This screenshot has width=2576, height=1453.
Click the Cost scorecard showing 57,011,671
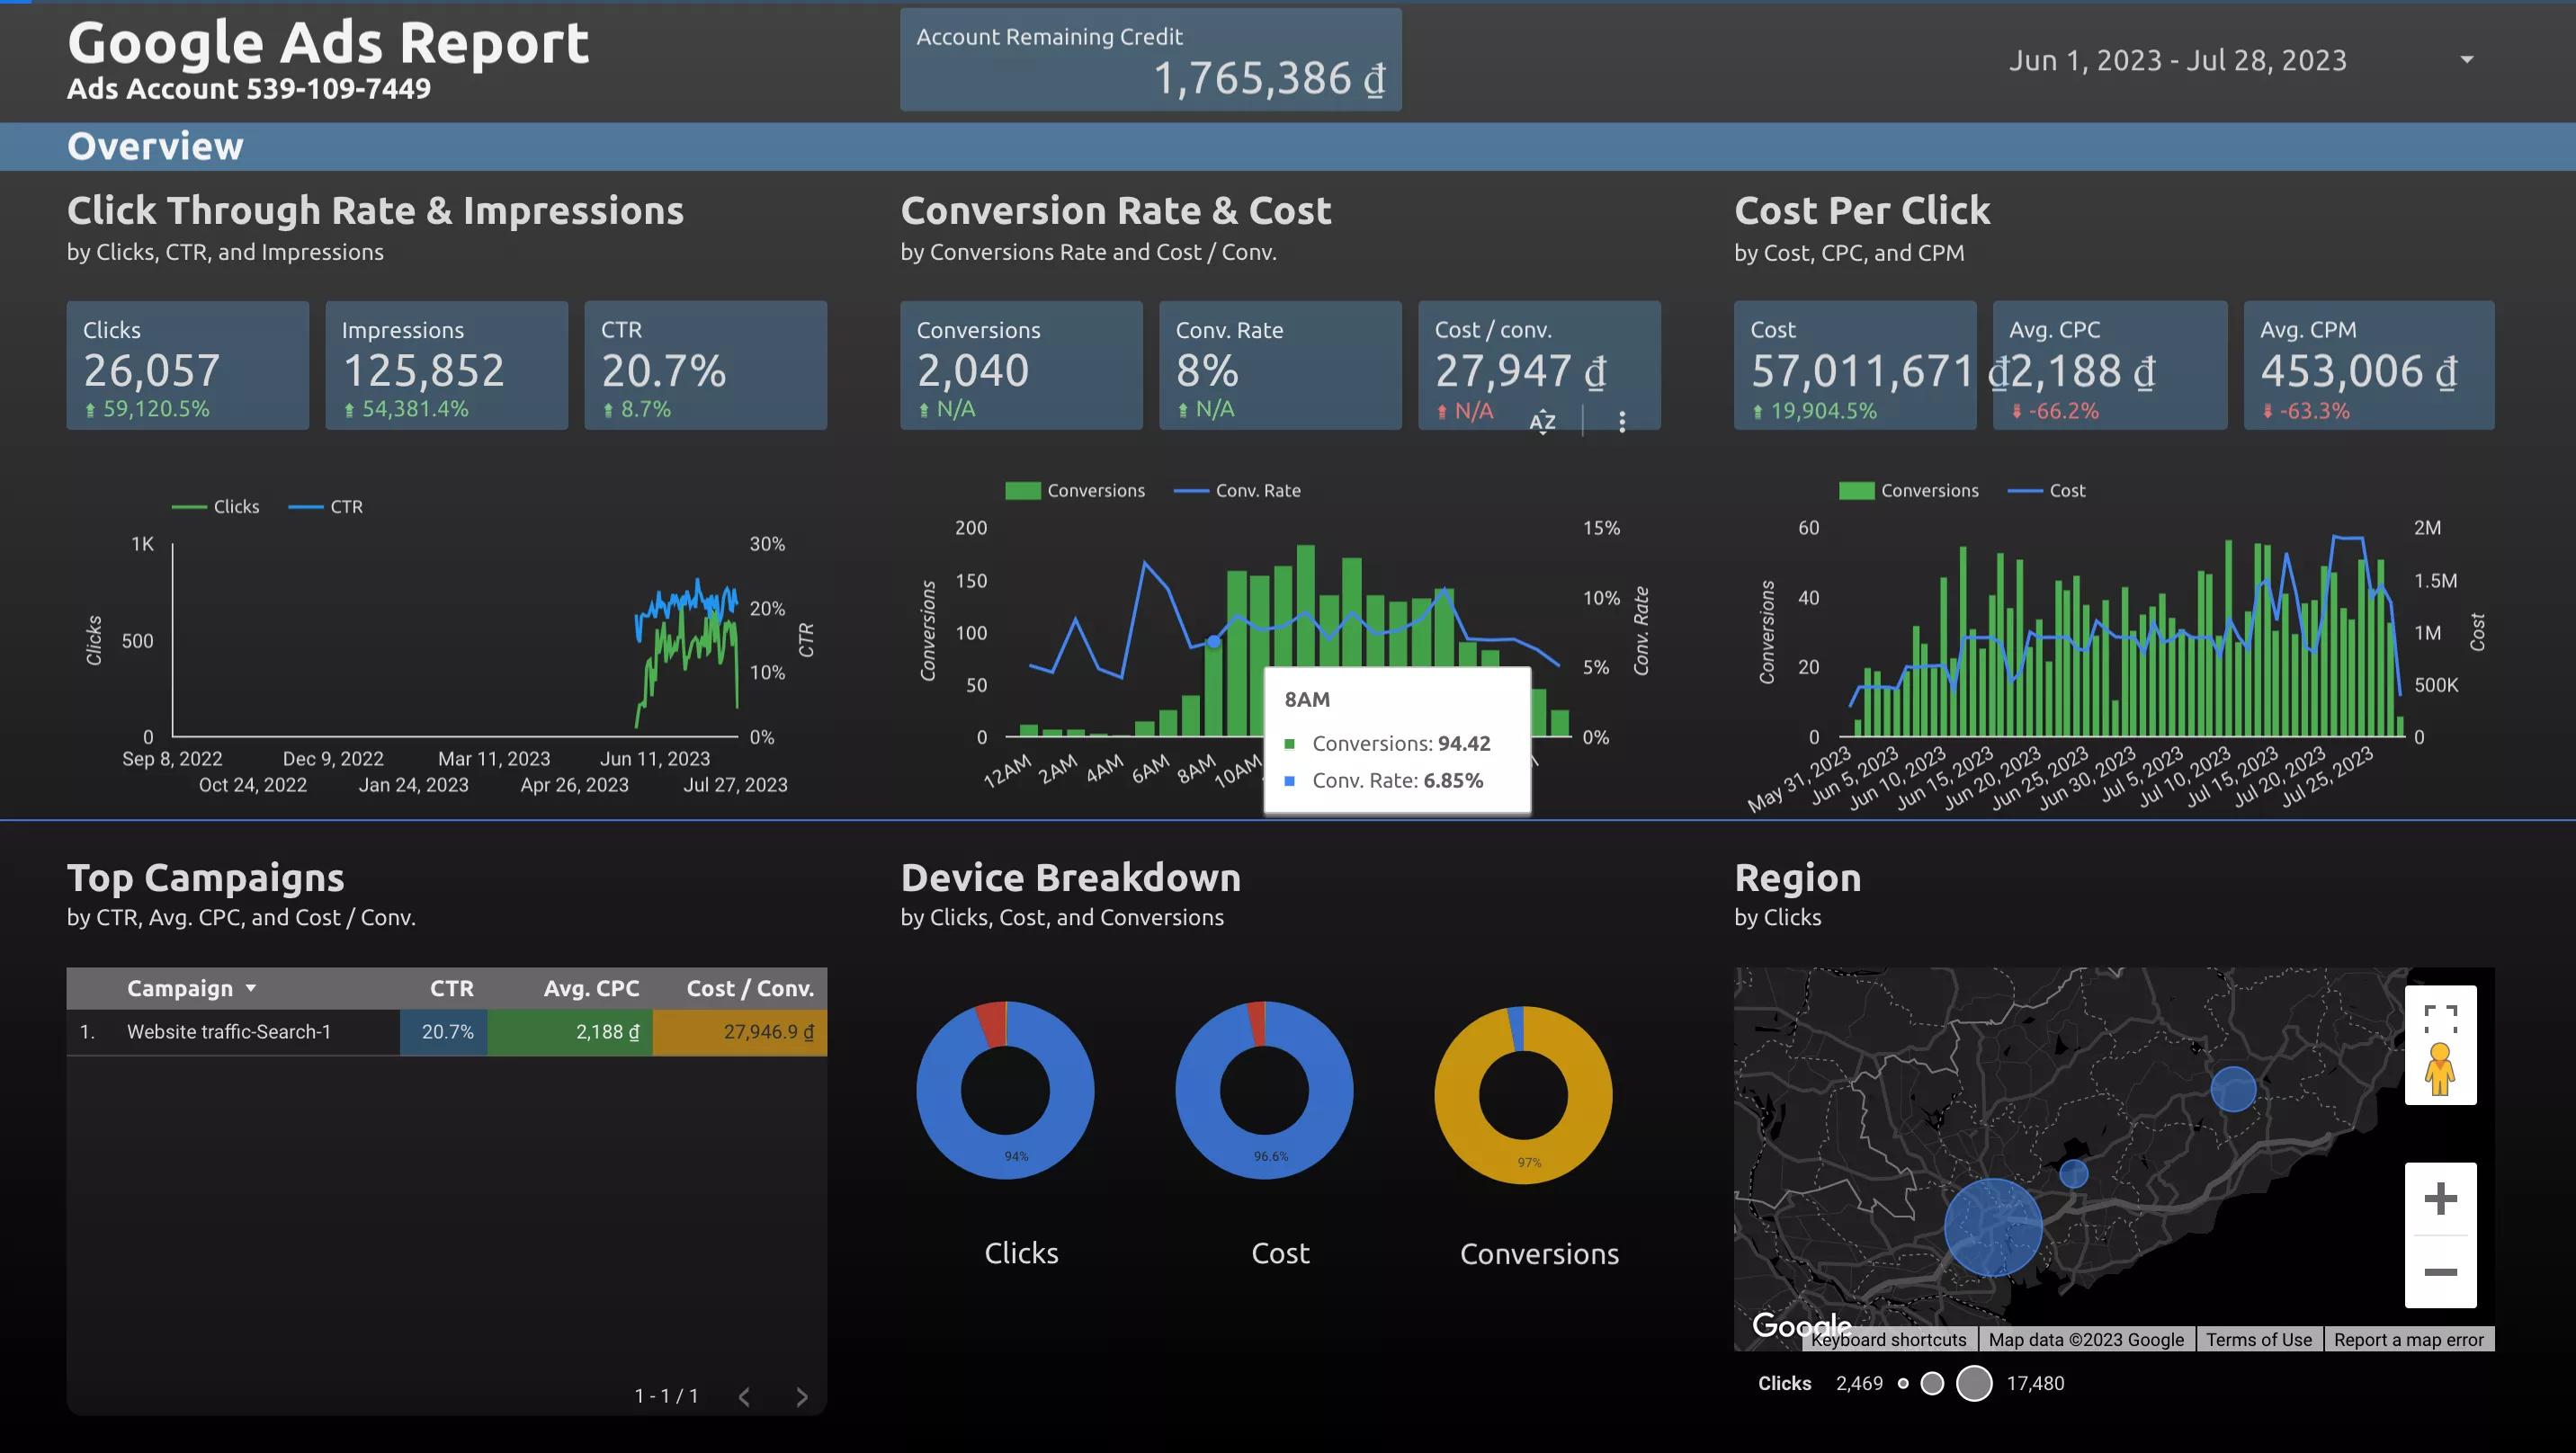pyautogui.click(x=1855, y=365)
